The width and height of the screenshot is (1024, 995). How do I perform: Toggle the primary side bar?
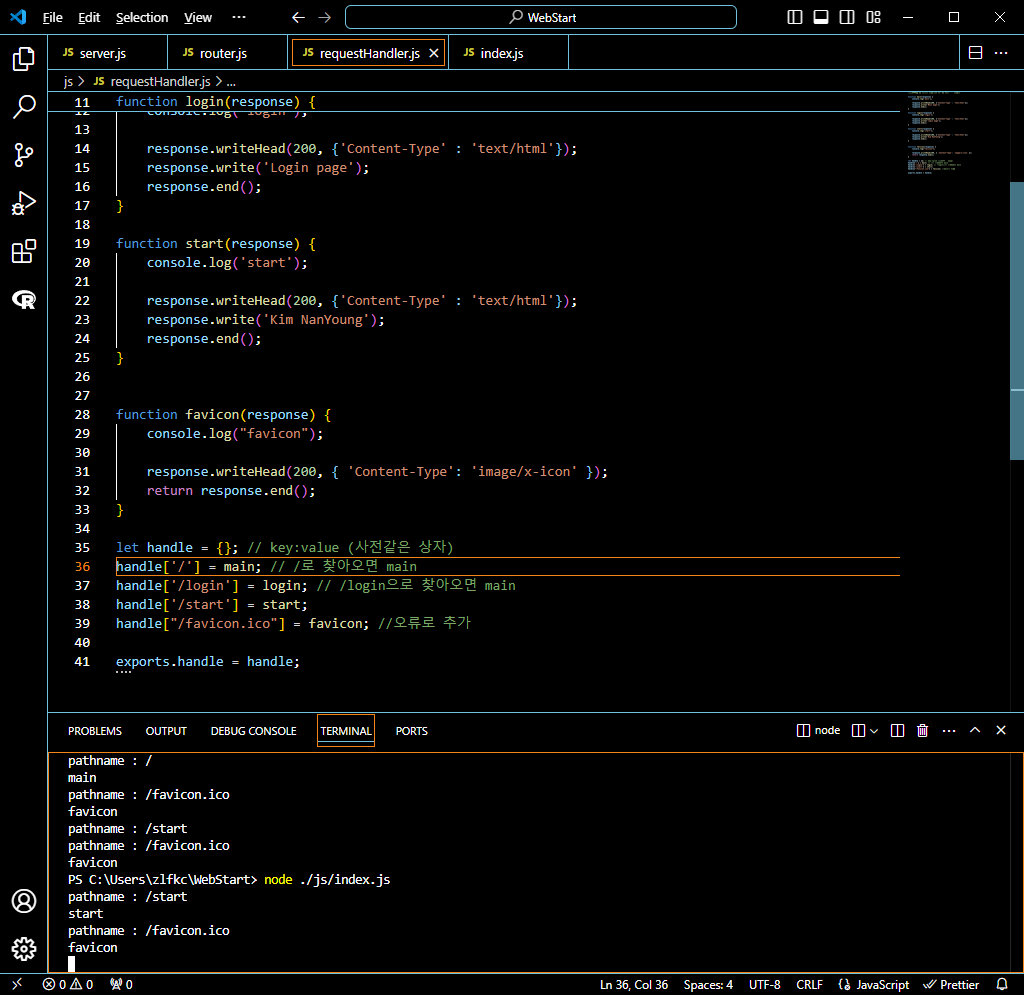pos(795,17)
